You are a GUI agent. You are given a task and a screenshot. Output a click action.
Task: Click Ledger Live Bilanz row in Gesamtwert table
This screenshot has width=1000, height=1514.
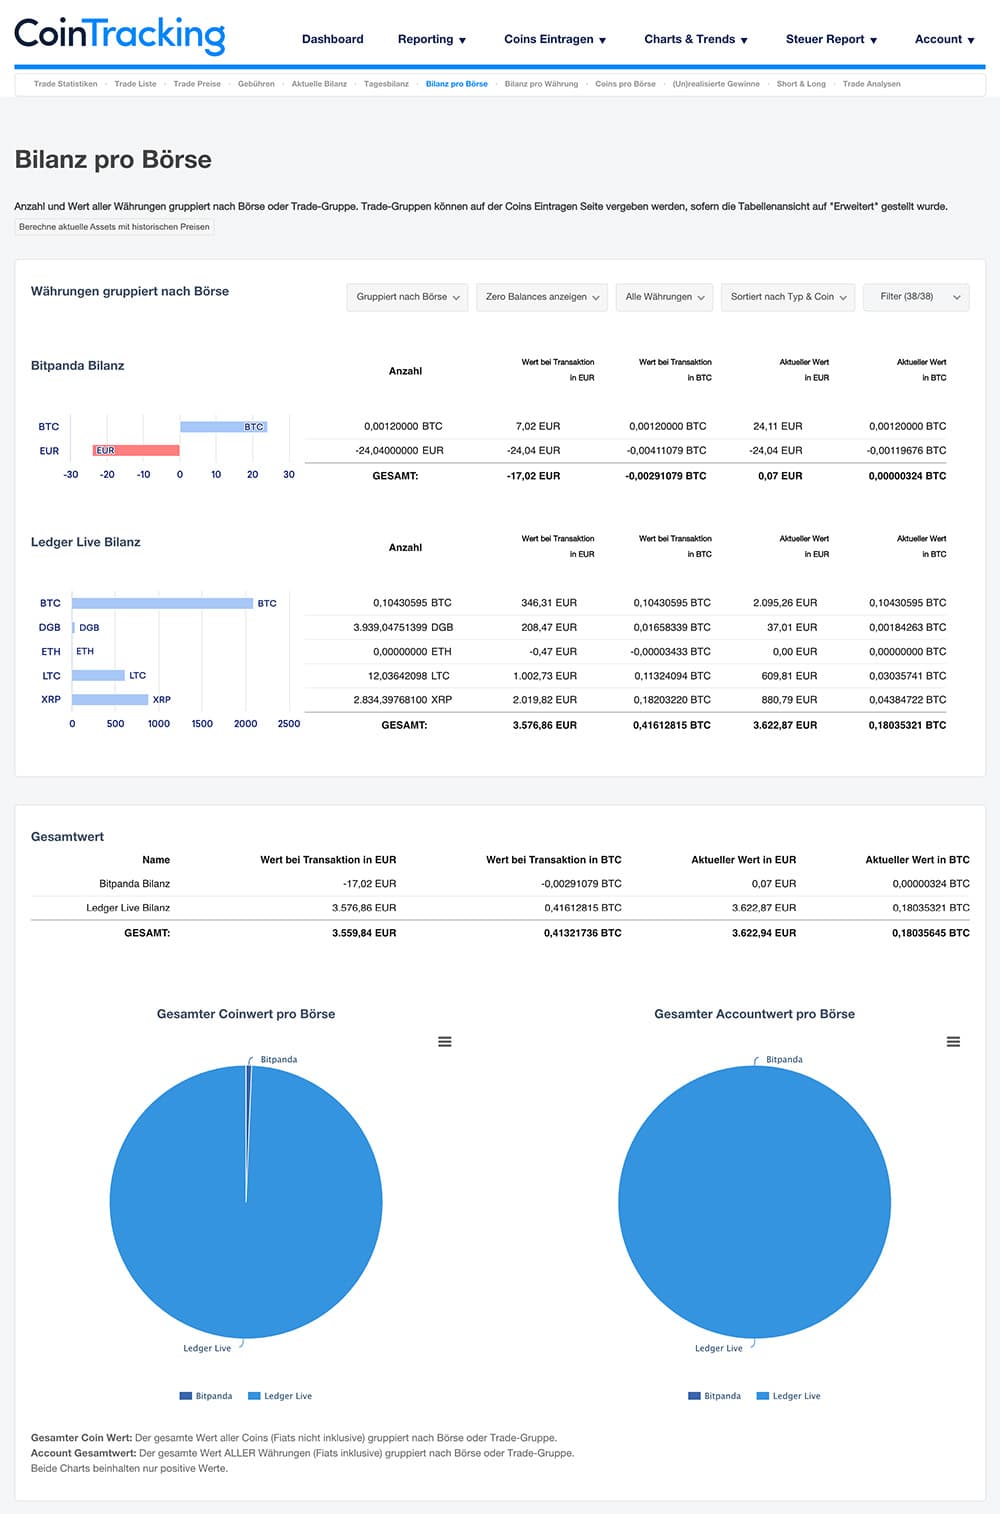pyautogui.click(x=500, y=908)
